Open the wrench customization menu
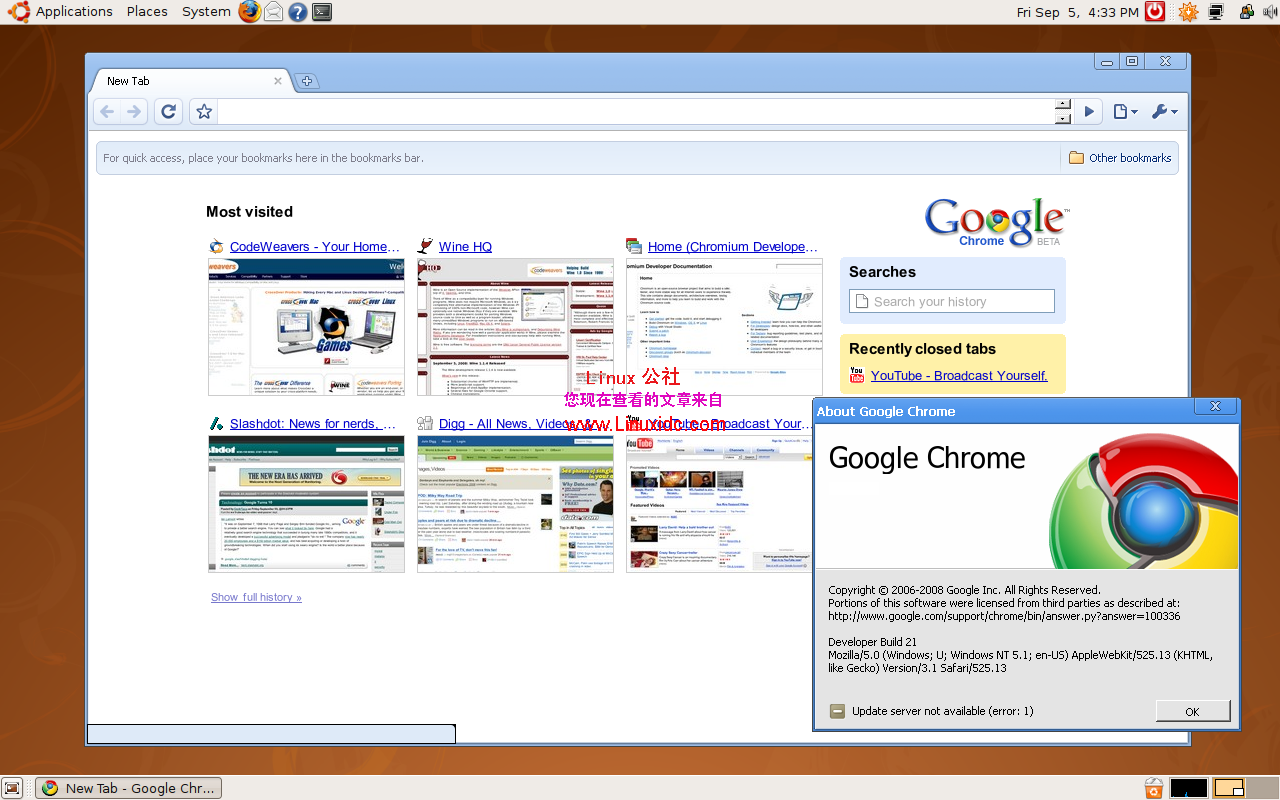 1163,111
